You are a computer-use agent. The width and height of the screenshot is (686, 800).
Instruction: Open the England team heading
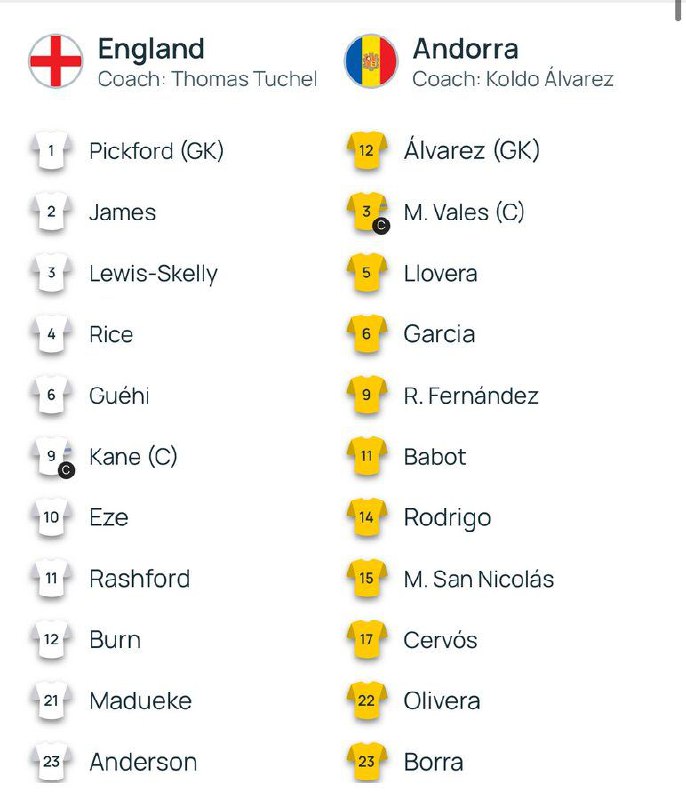pos(151,49)
